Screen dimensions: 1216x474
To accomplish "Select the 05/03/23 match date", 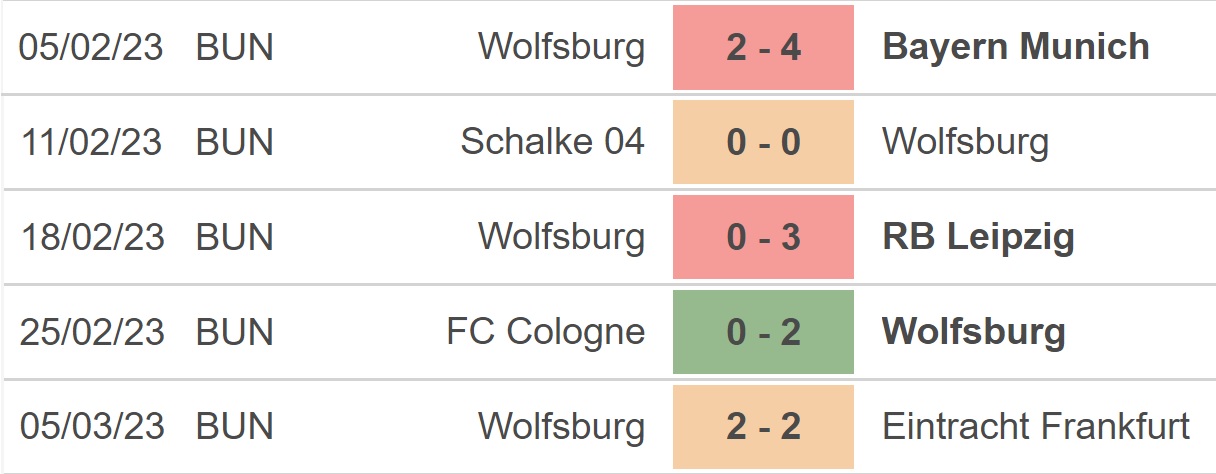I will 91,427.
